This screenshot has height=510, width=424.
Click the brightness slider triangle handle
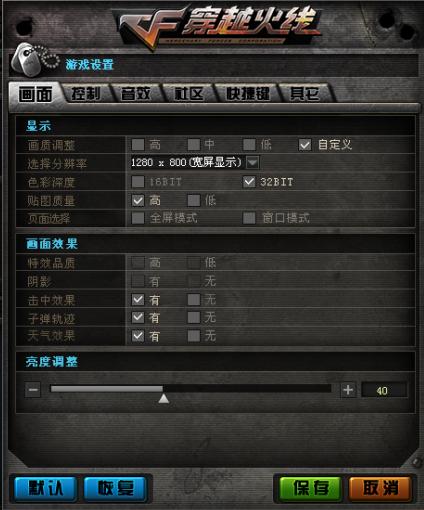pyautogui.click(x=163, y=398)
